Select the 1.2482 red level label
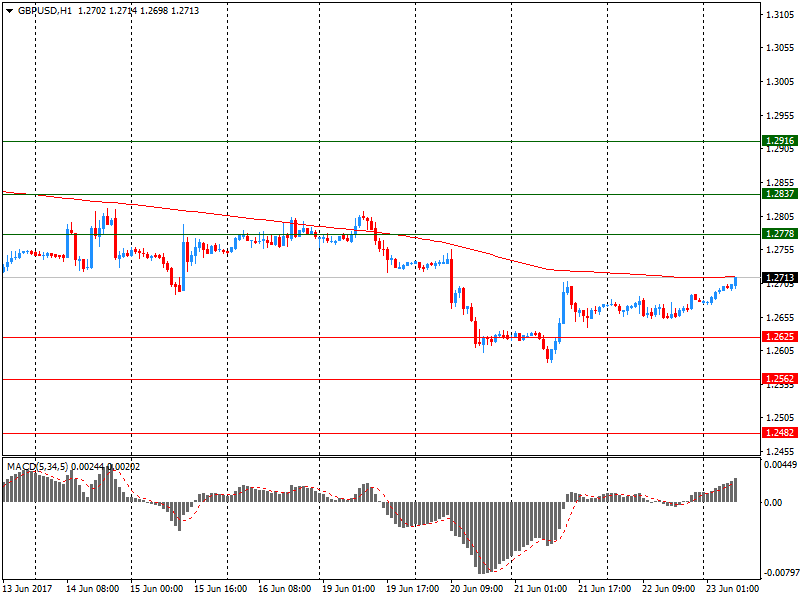Image resolution: width=800 pixels, height=600 pixels. [x=780, y=433]
